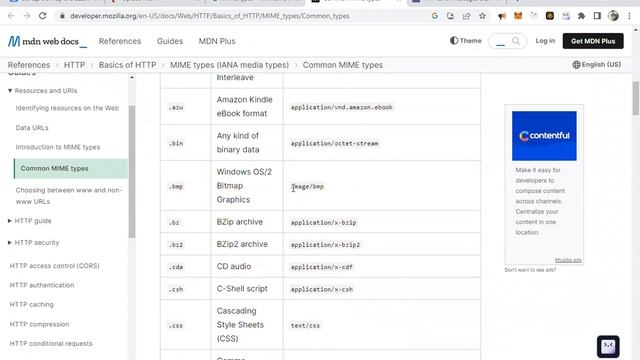Screen dimensions: 640x360
Task: Open the Data URLs sidebar link
Action: coord(32,128)
